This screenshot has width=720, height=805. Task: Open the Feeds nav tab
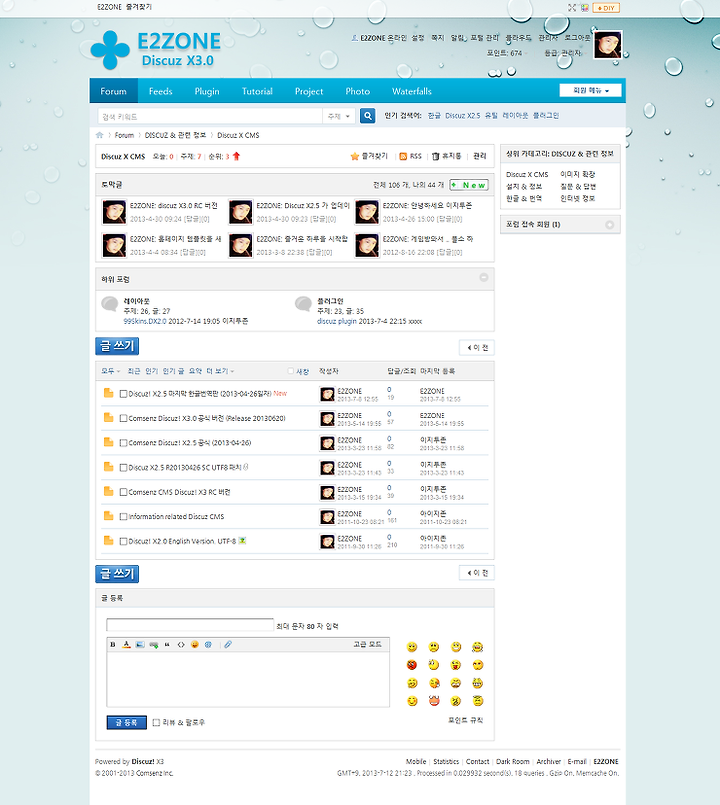click(x=160, y=91)
